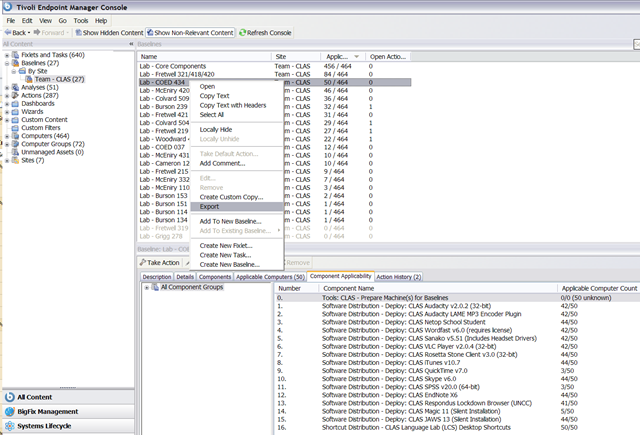Click the Unmanaged Assets icon
The width and height of the screenshot is (640, 435).
(x=15, y=151)
